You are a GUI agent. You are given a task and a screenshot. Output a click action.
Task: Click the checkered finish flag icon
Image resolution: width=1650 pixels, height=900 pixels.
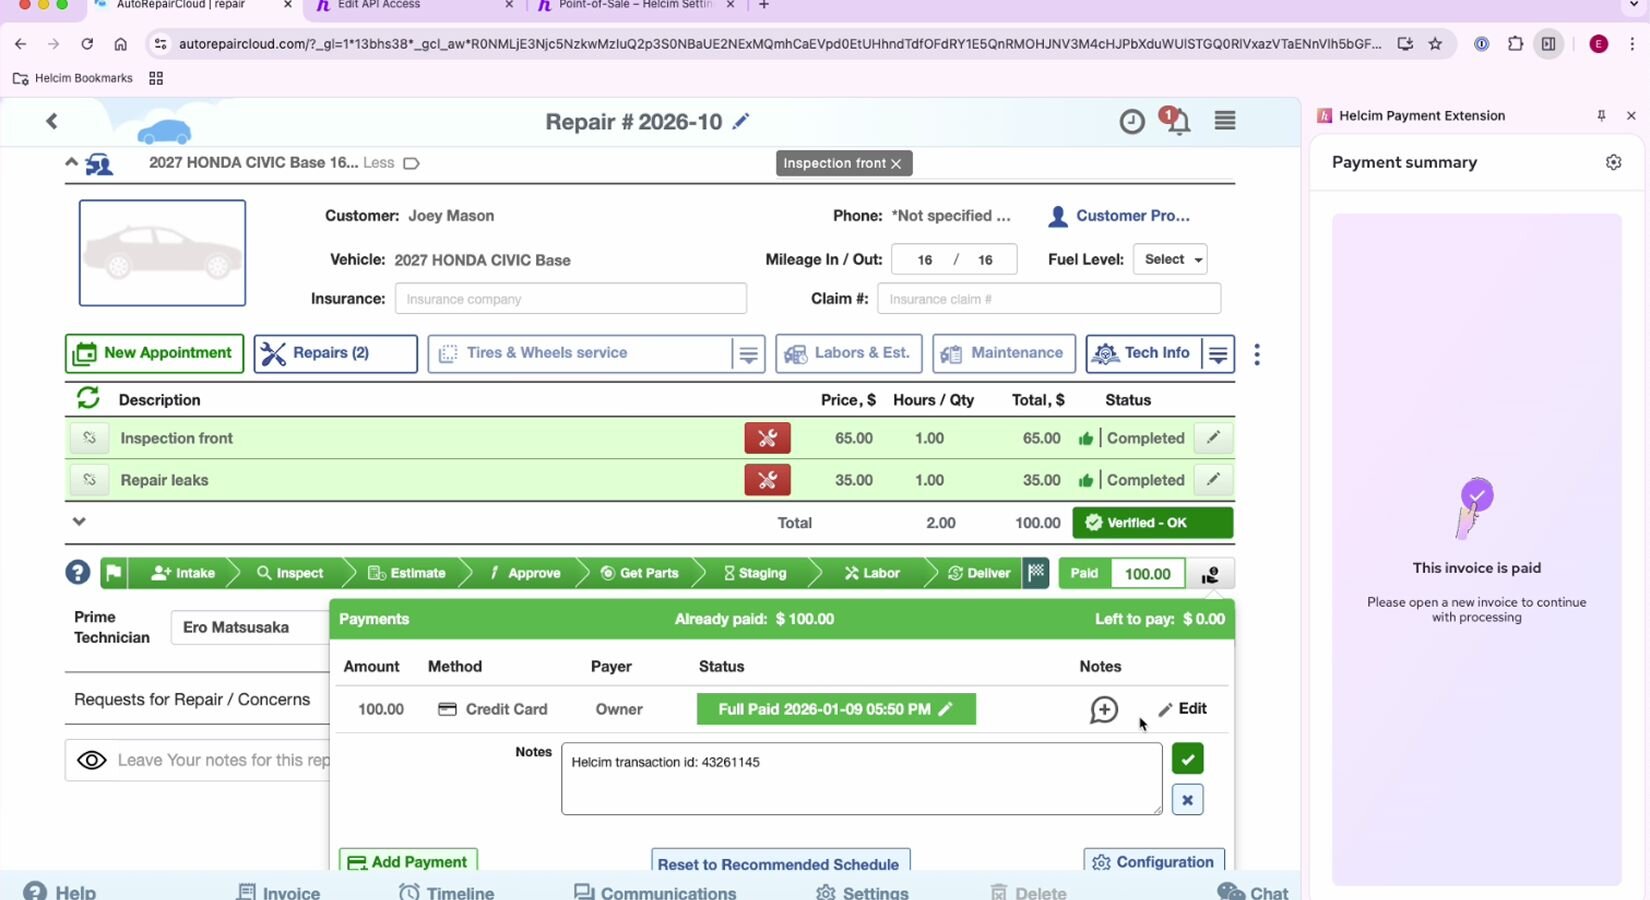point(1036,573)
